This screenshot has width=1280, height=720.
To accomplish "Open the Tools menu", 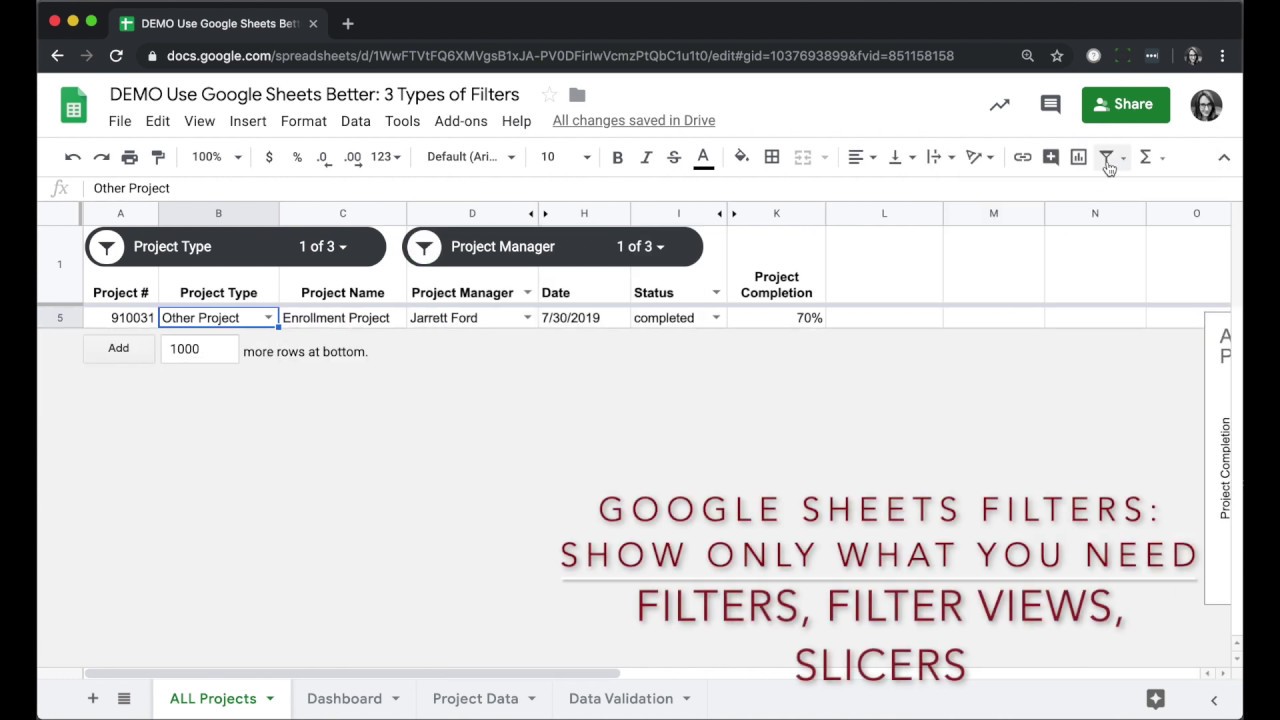I will click(x=402, y=121).
